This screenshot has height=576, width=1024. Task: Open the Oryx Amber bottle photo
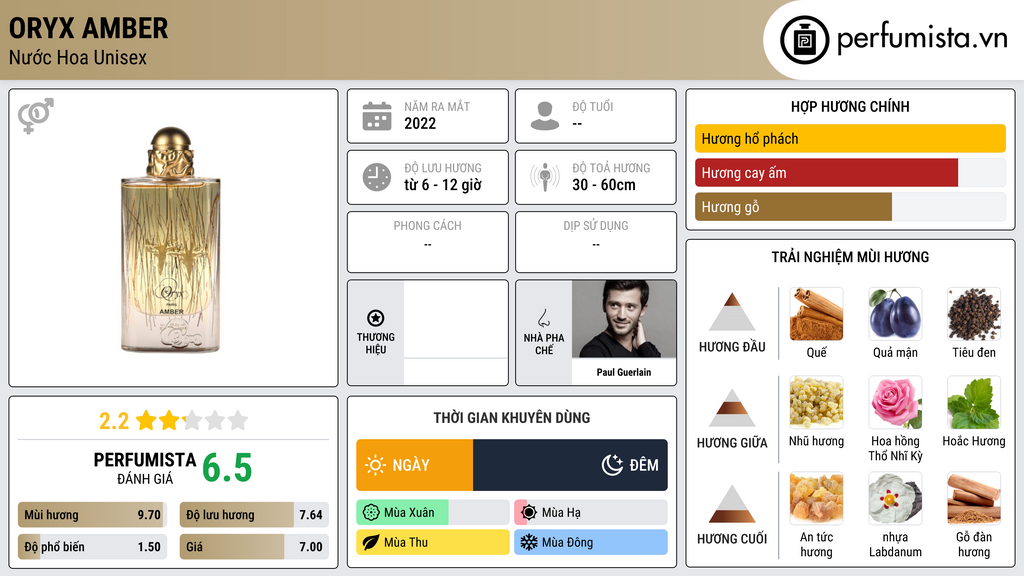(x=171, y=240)
